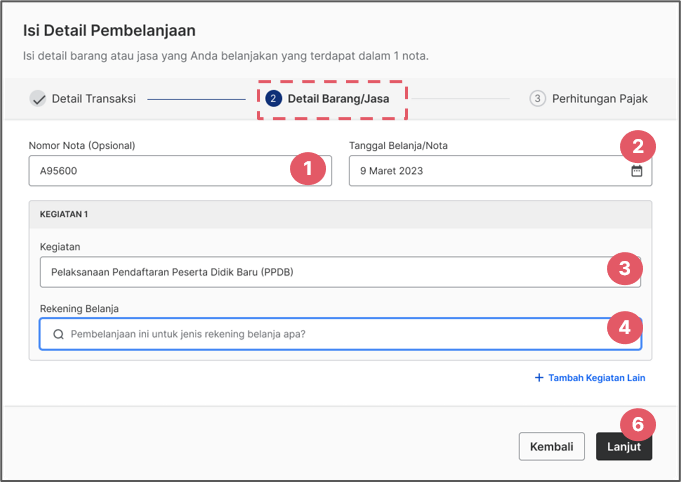Click the Nomor Nota input field
This screenshot has height=482, width=681.
pos(180,171)
